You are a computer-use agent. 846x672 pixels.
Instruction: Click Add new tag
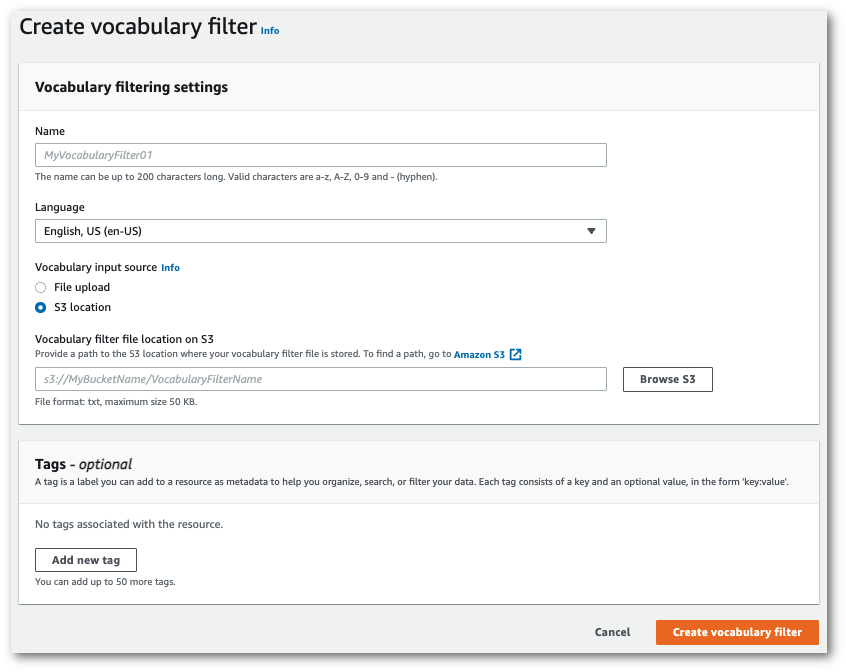tap(85, 560)
